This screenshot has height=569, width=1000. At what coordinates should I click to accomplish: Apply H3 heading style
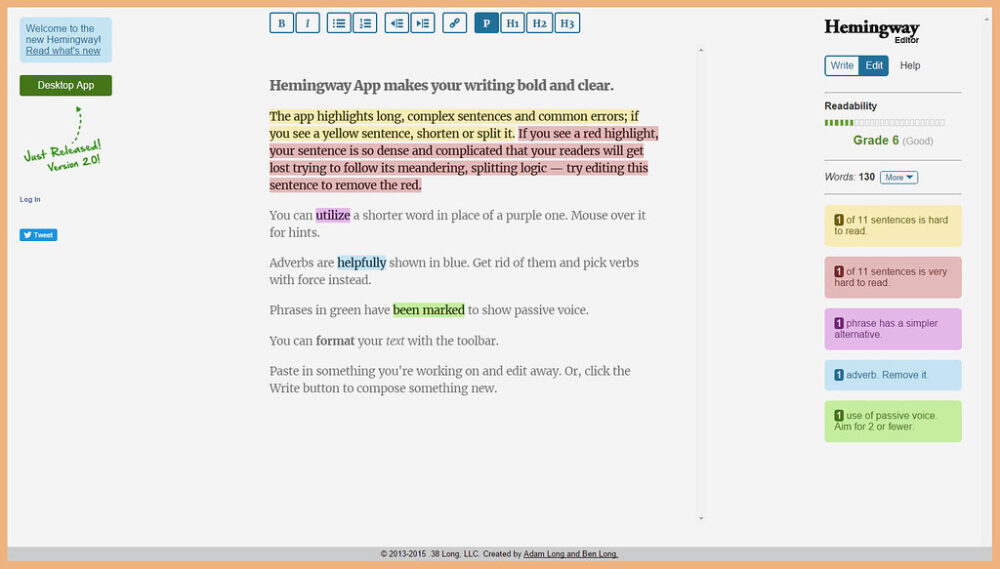[567, 23]
